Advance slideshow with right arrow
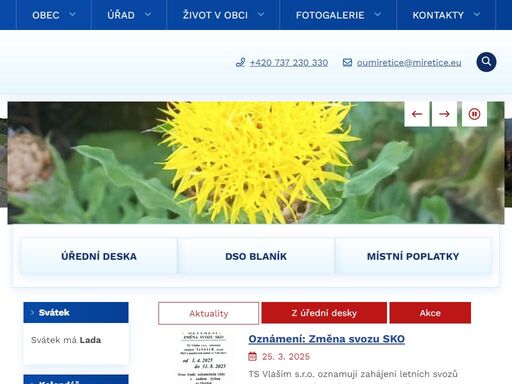This screenshot has width=512, height=384. click(x=444, y=114)
